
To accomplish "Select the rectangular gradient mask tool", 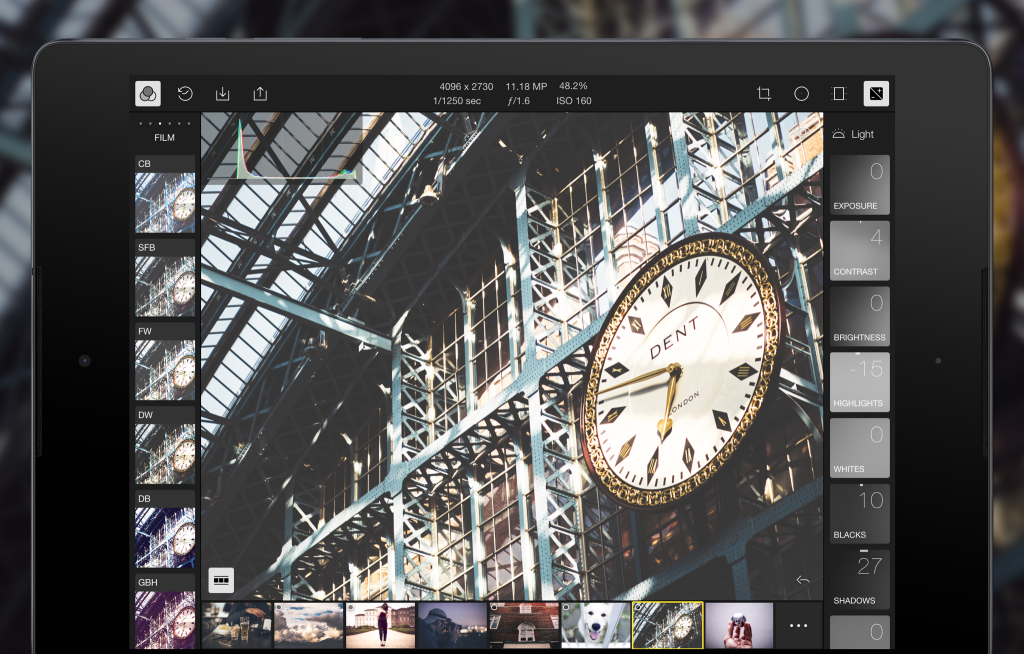I will click(839, 94).
